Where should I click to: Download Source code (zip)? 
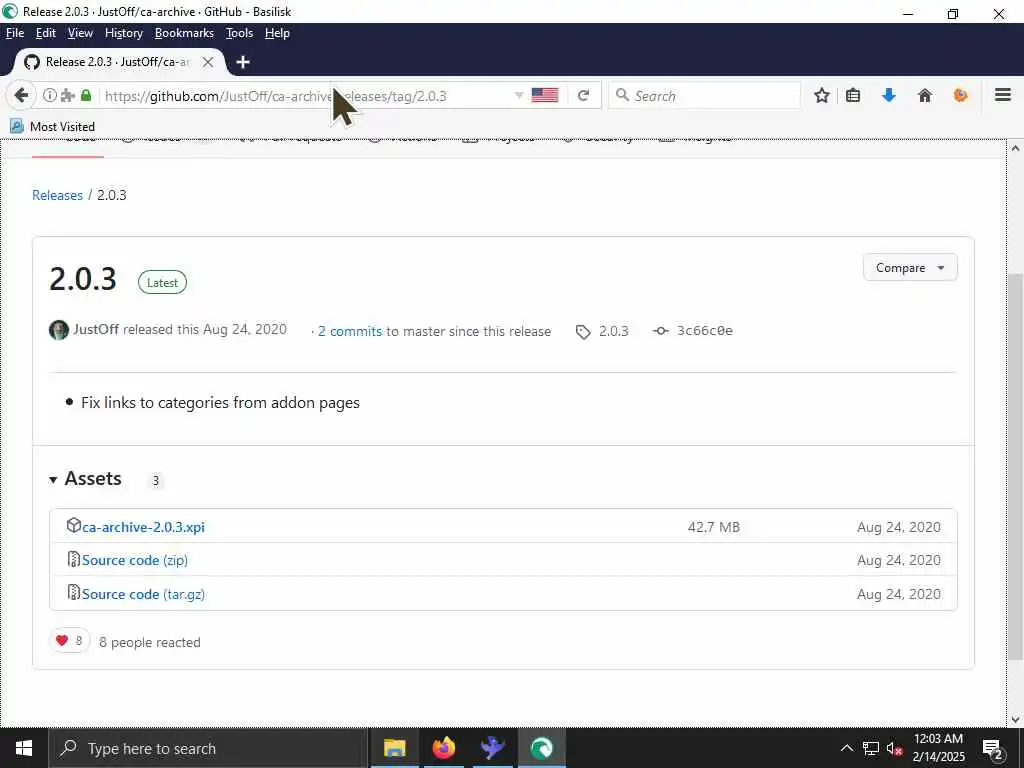pyautogui.click(x=135, y=560)
